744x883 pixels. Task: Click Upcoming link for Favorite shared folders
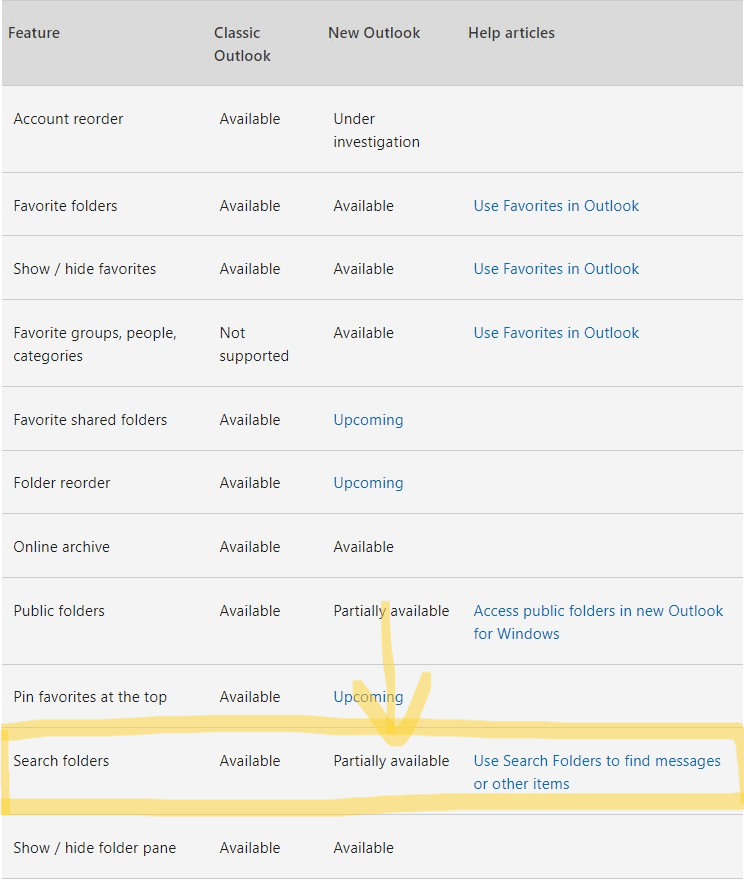point(368,420)
